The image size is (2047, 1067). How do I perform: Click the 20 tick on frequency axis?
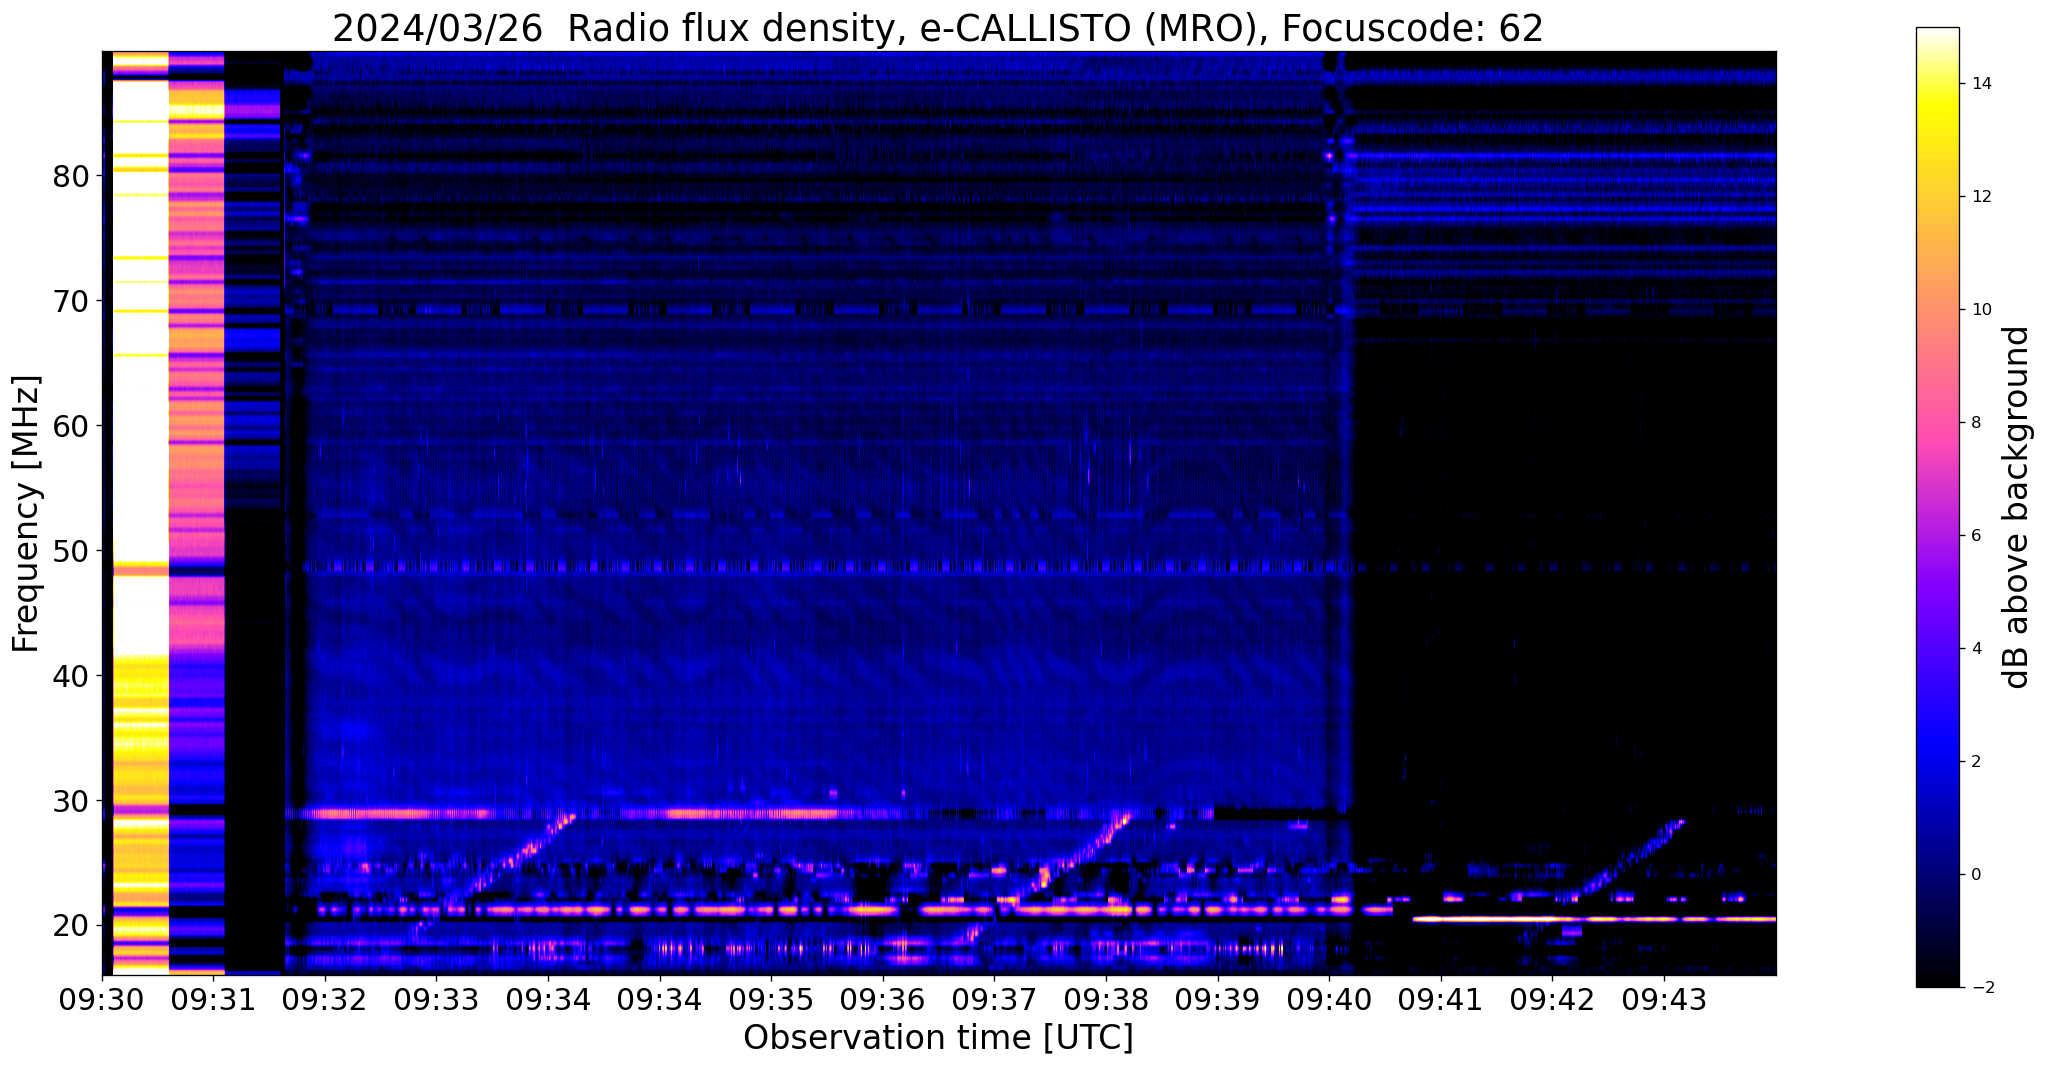[71, 926]
